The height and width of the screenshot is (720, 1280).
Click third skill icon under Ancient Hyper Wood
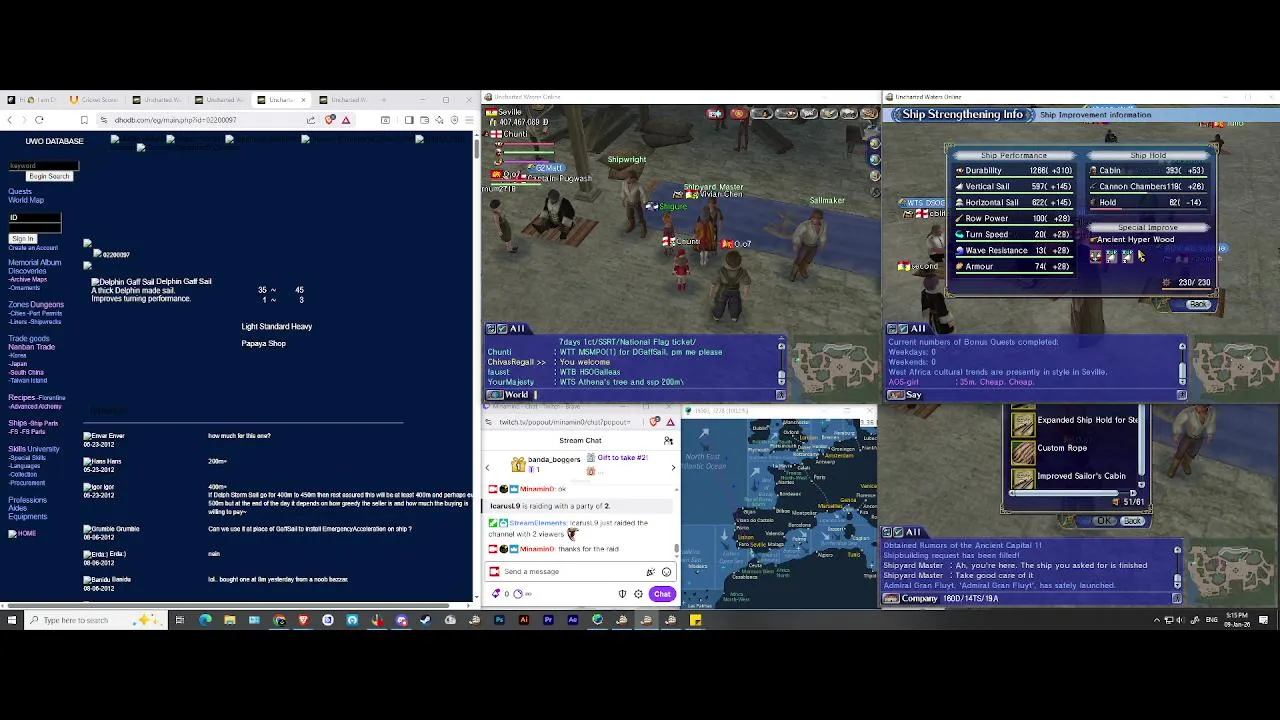point(1127,257)
